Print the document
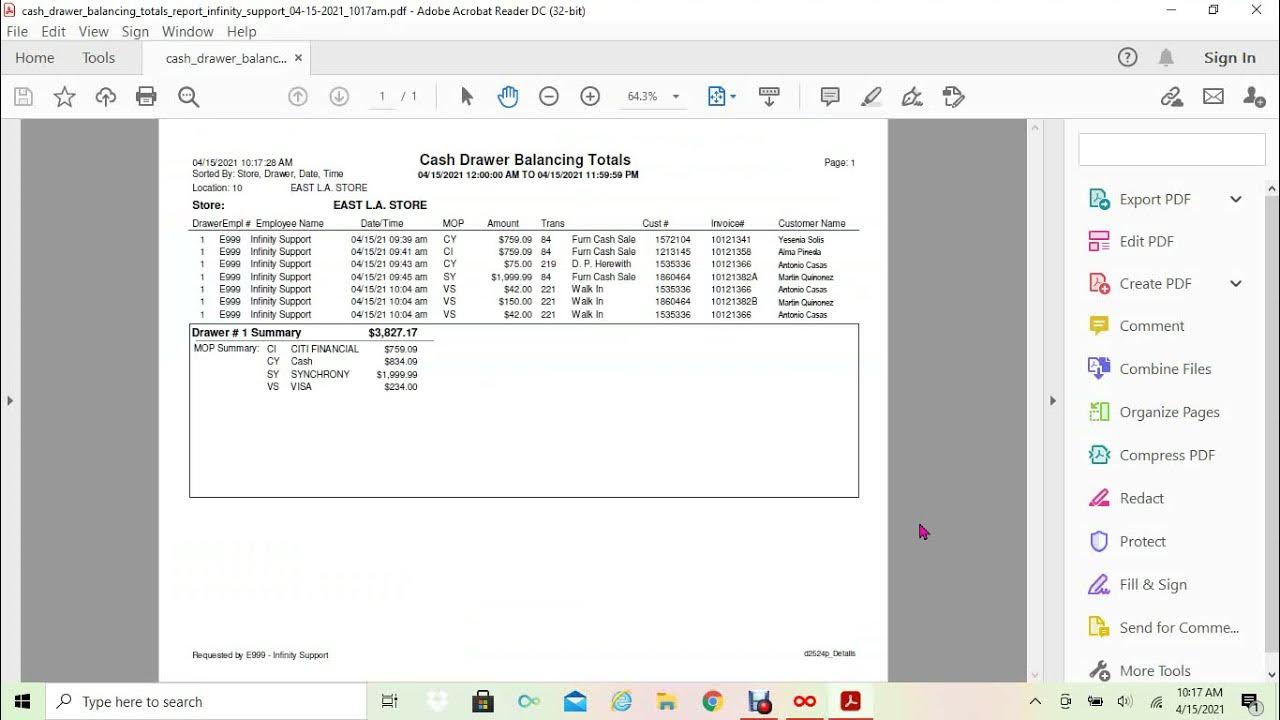This screenshot has width=1280, height=720. click(146, 97)
